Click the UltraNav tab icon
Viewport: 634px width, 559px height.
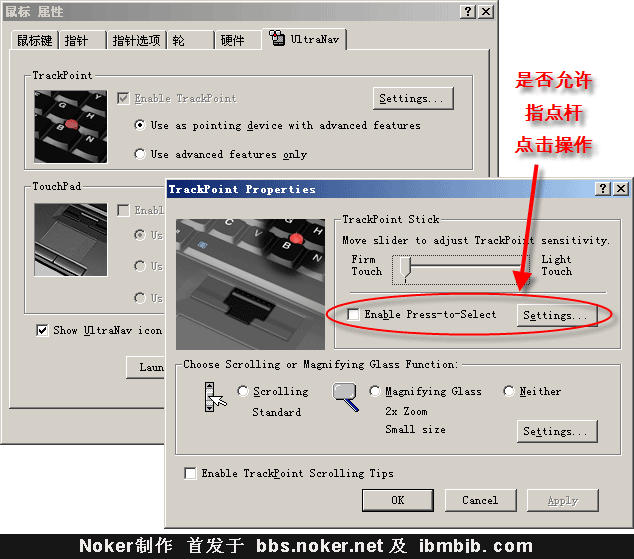(x=277, y=40)
